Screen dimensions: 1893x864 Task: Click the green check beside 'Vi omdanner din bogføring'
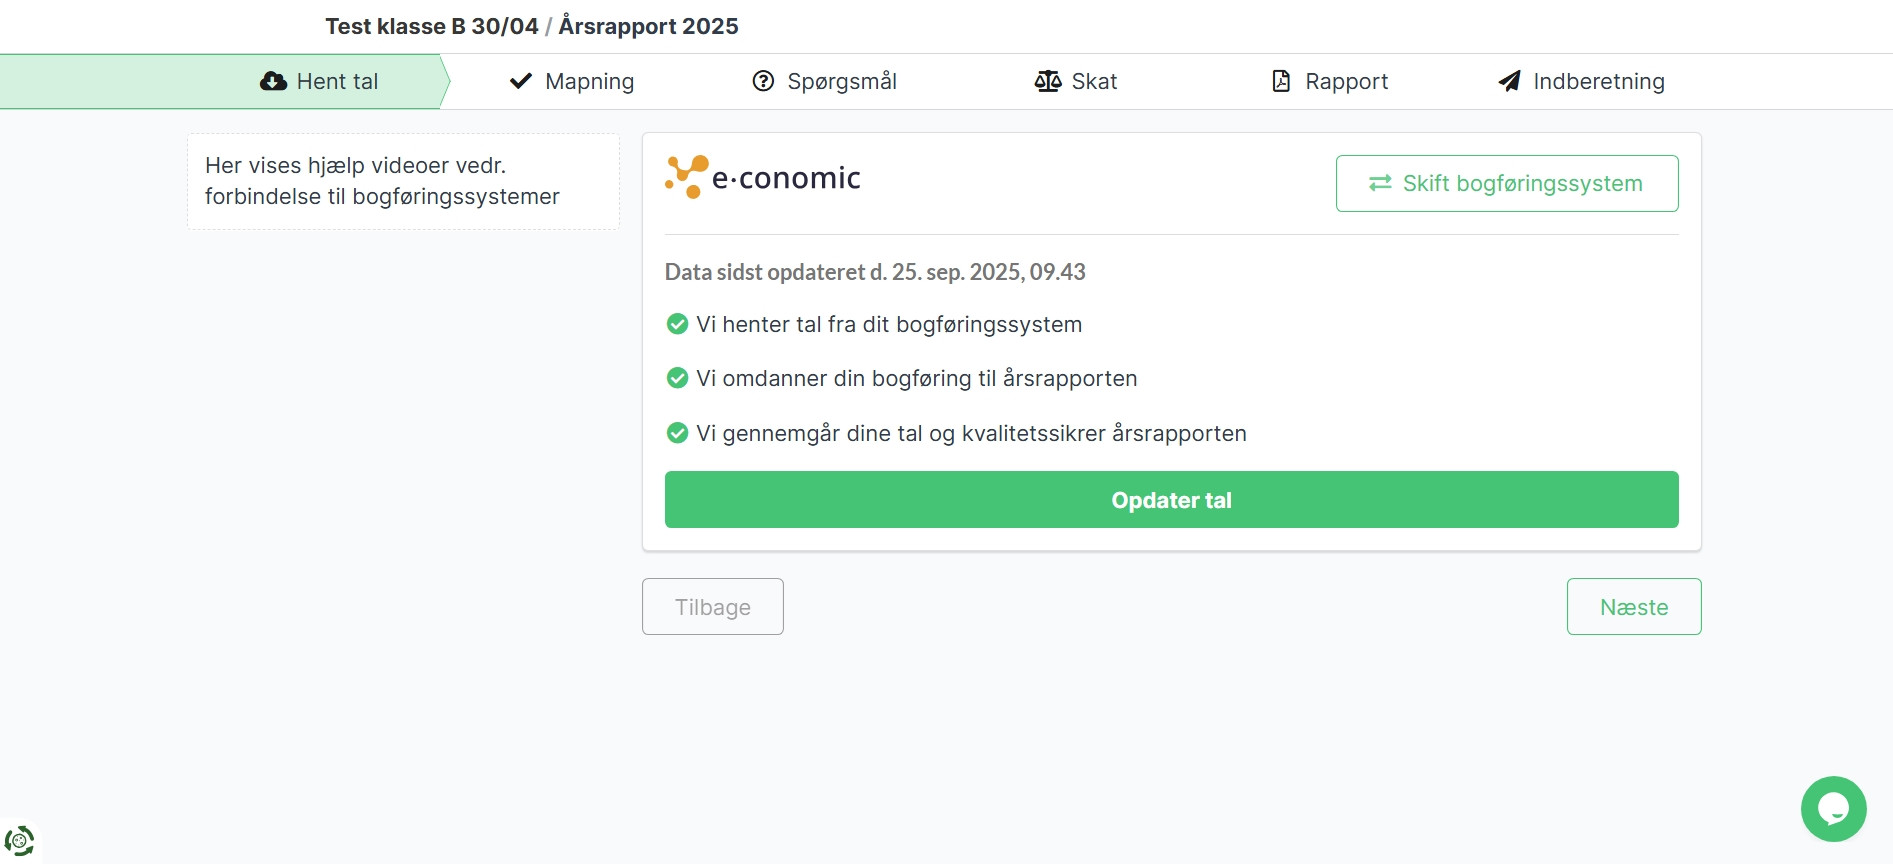[677, 378]
